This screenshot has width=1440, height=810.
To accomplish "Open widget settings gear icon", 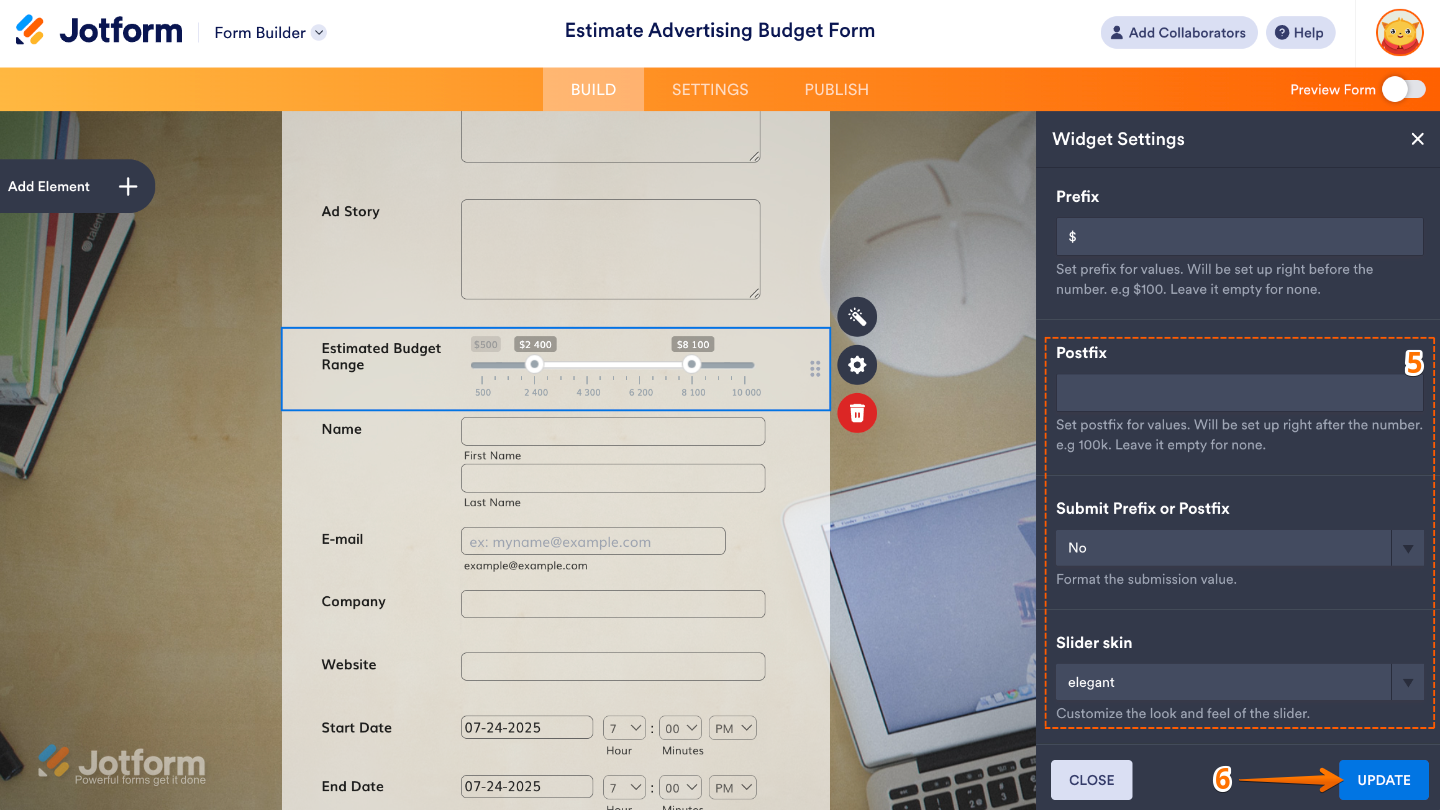I will click(857, 365).
